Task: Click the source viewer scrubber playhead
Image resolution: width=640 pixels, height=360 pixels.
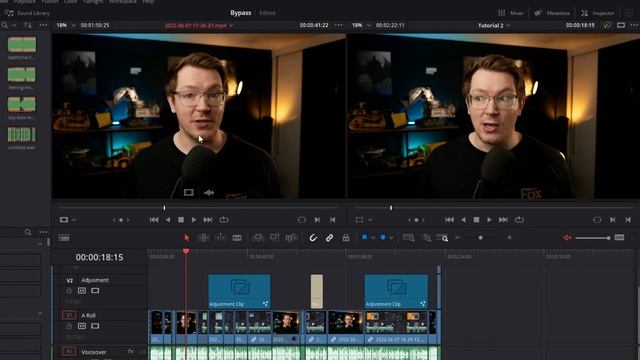Action: 164,208
